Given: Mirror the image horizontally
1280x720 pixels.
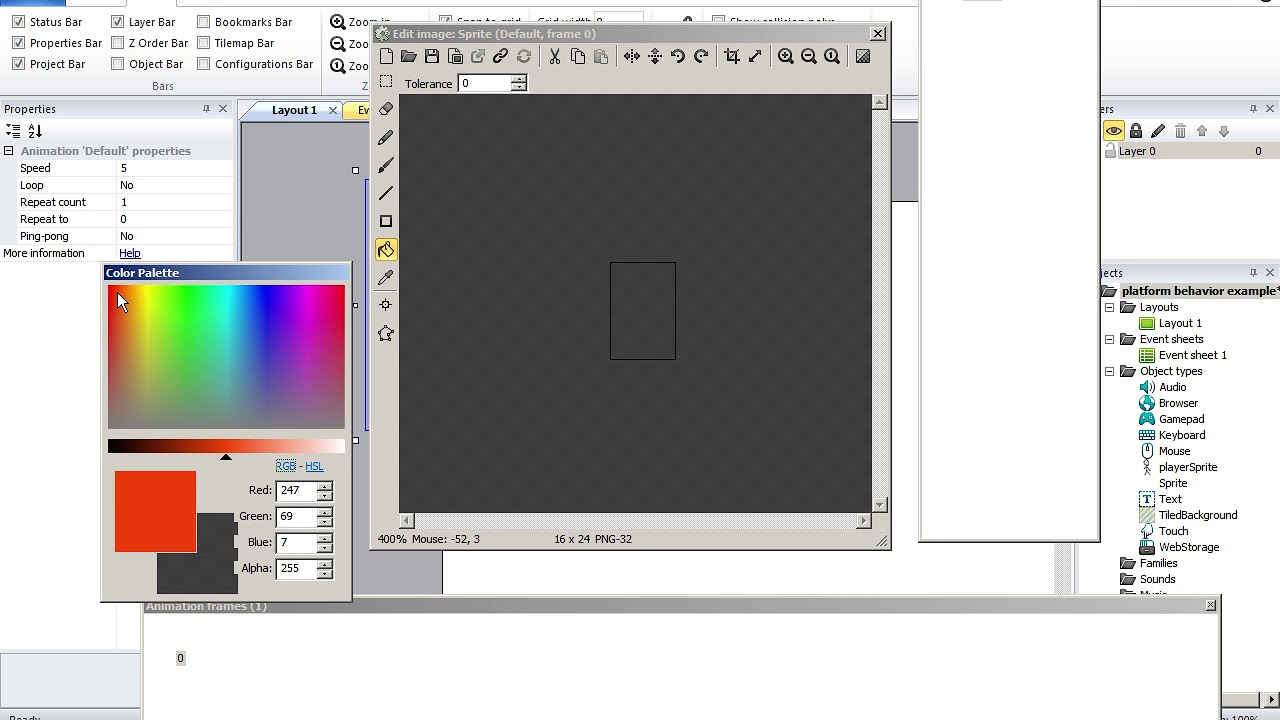Looking at the screenshot, I should pyautogui.click(x=632, y=57).
